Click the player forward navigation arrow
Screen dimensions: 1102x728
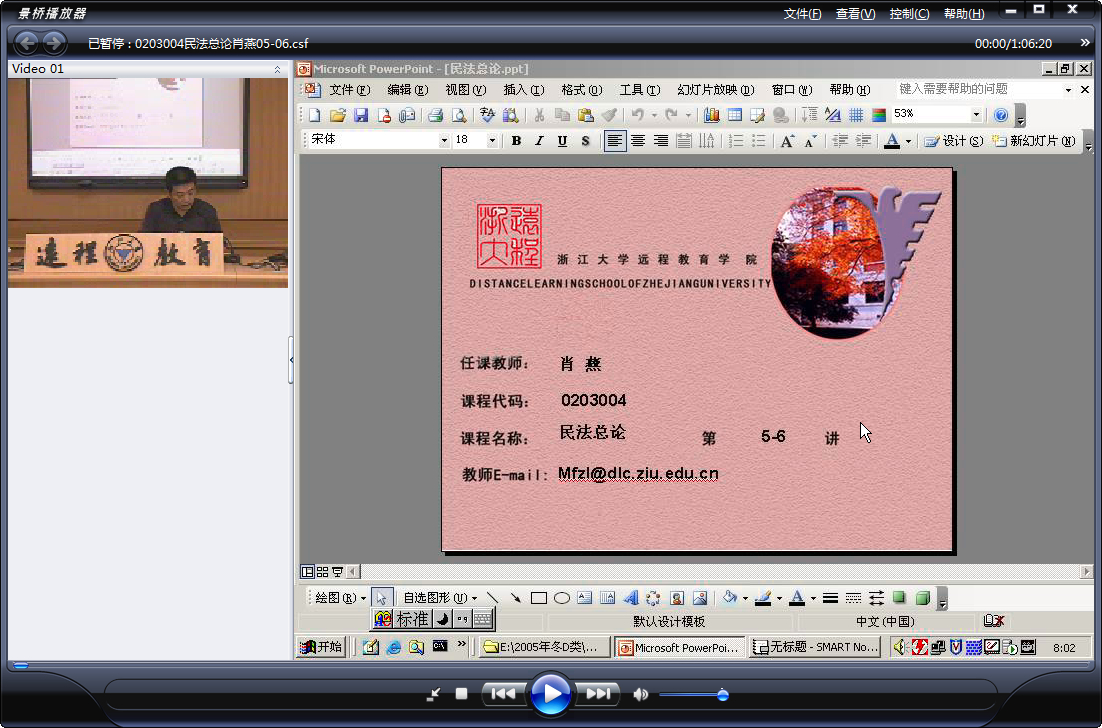pos(54,43)
